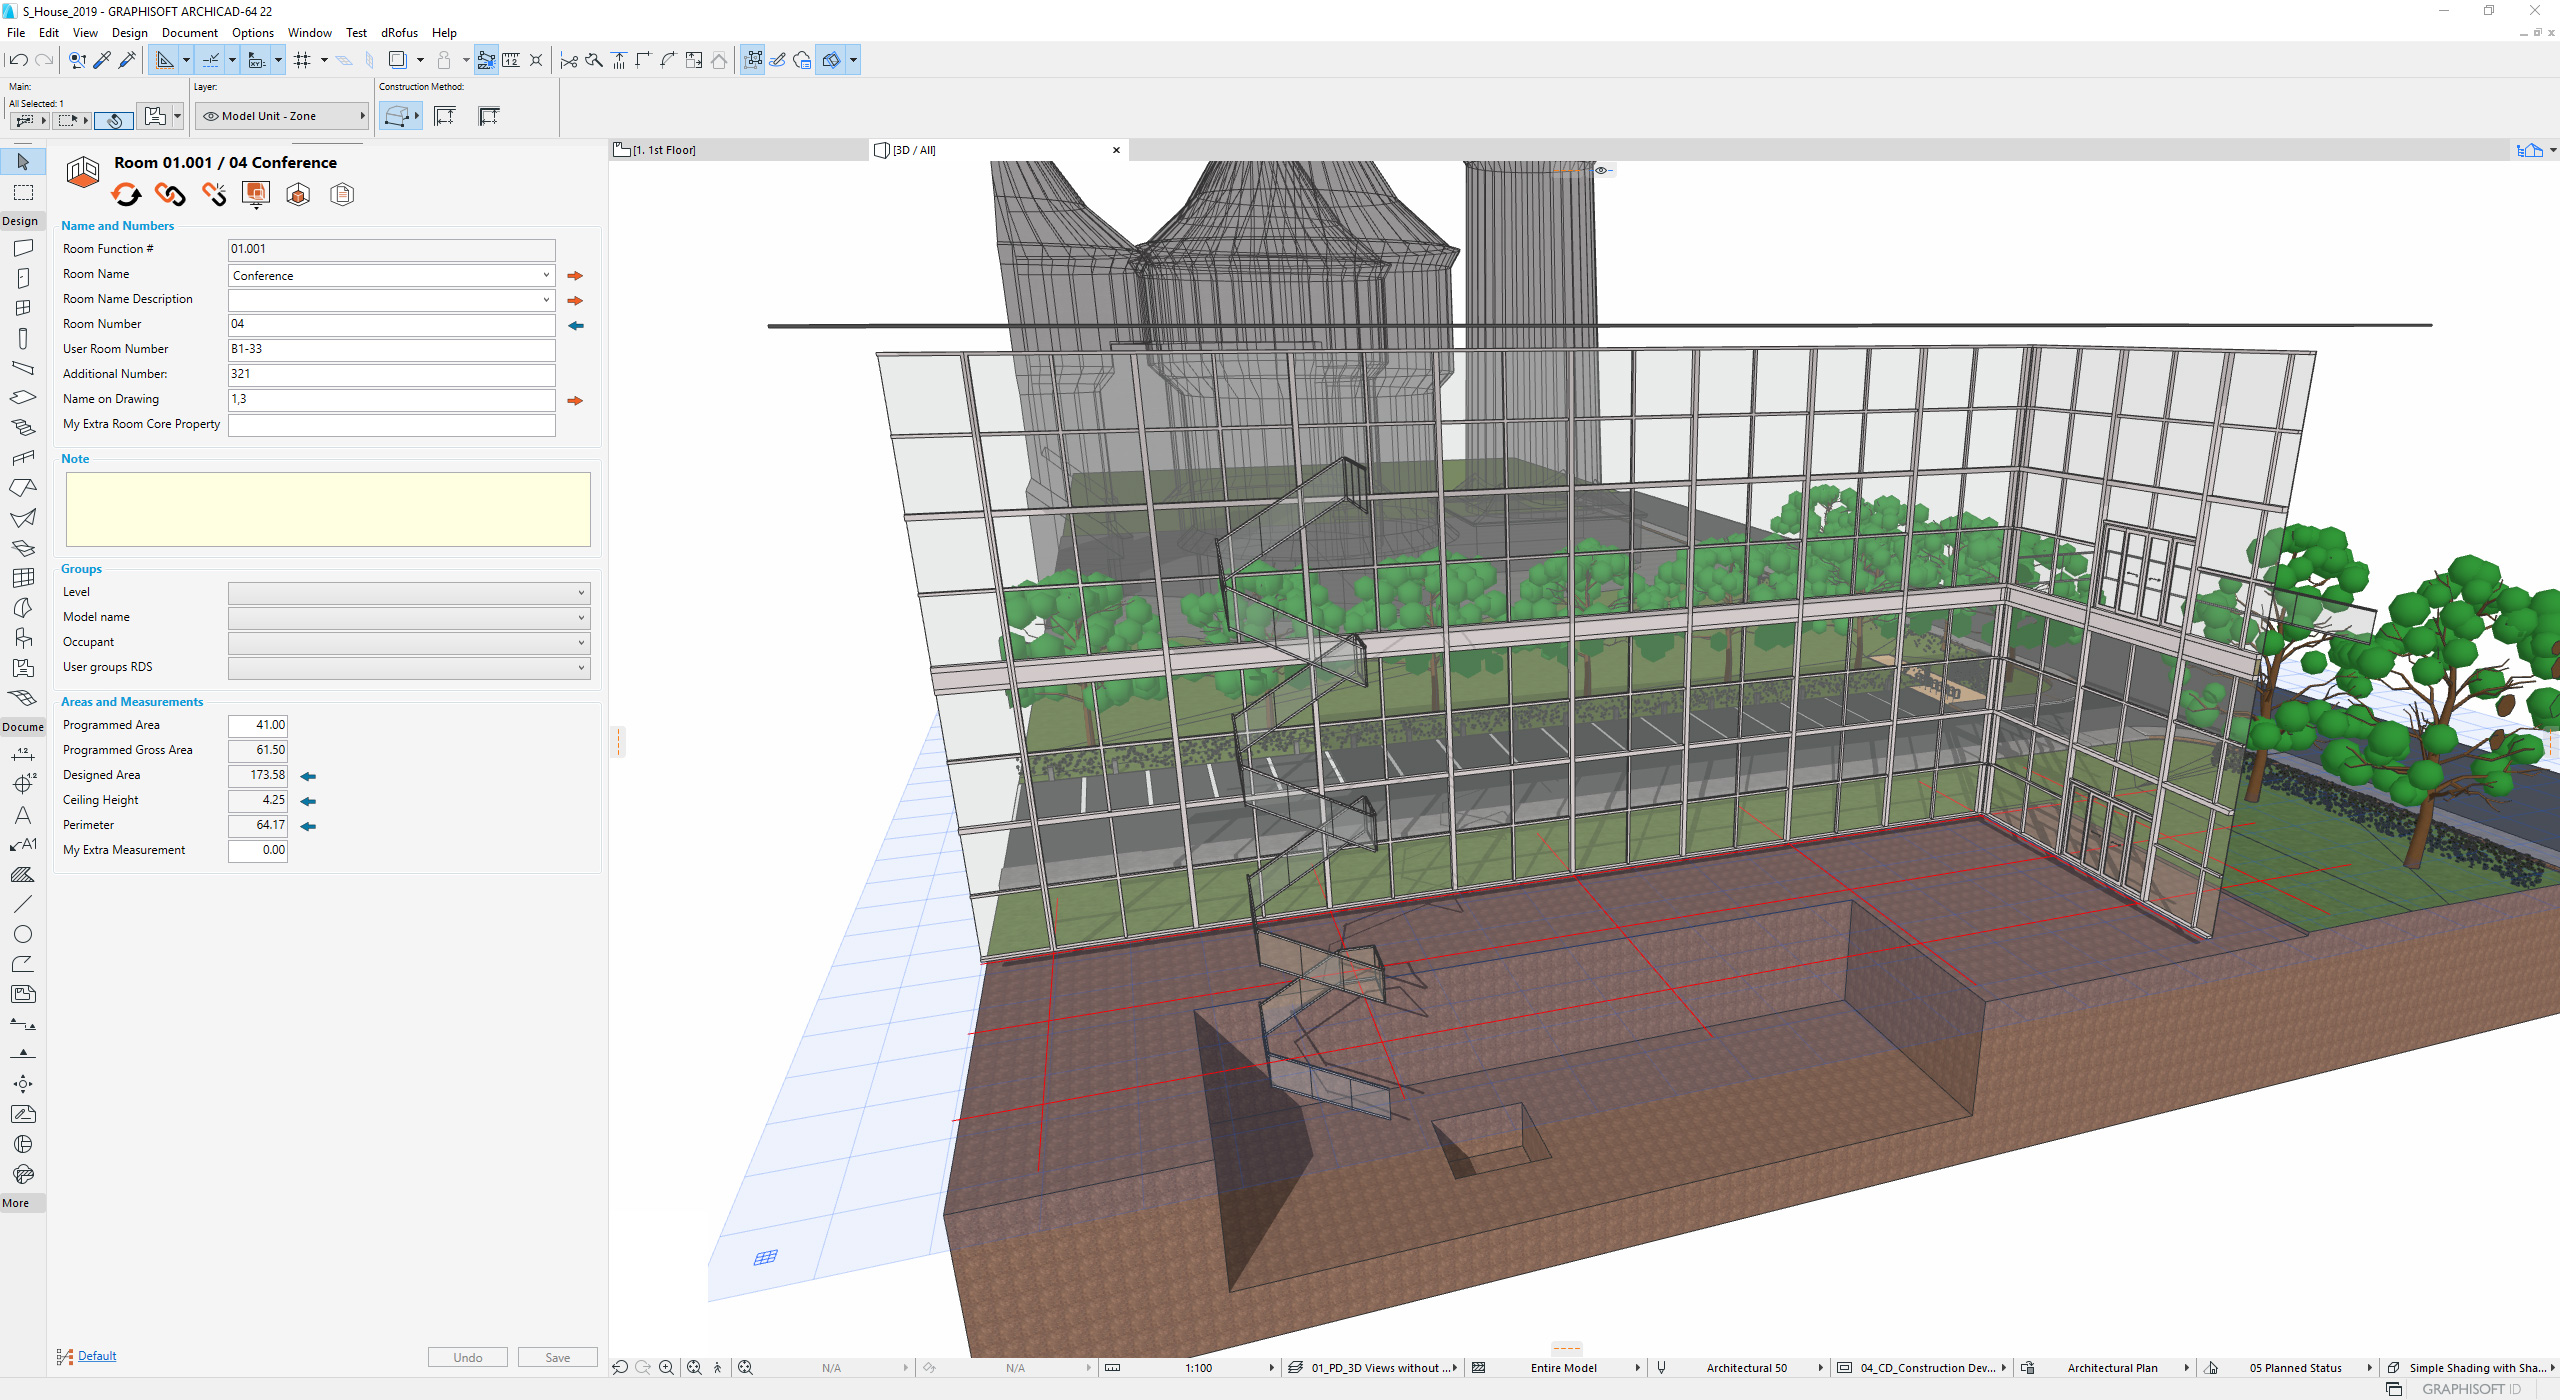Pick up parameters with eyedropper icon
The image size is (2560, 1400).
coord(102,60)
